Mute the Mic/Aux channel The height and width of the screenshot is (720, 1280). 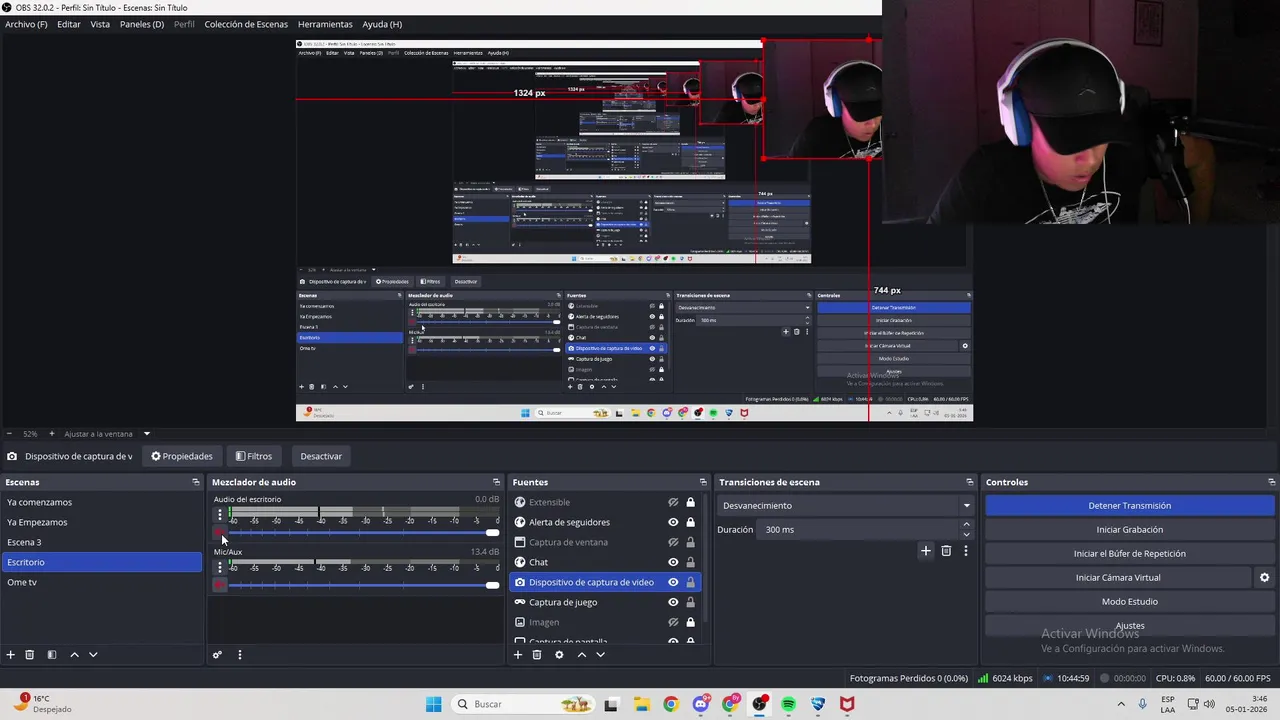pos(220,585)
